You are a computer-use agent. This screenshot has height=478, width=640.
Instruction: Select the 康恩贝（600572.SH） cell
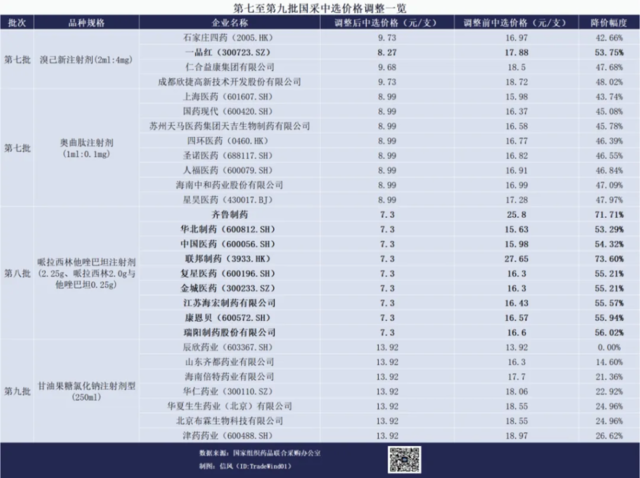click(x=229, y=318)
